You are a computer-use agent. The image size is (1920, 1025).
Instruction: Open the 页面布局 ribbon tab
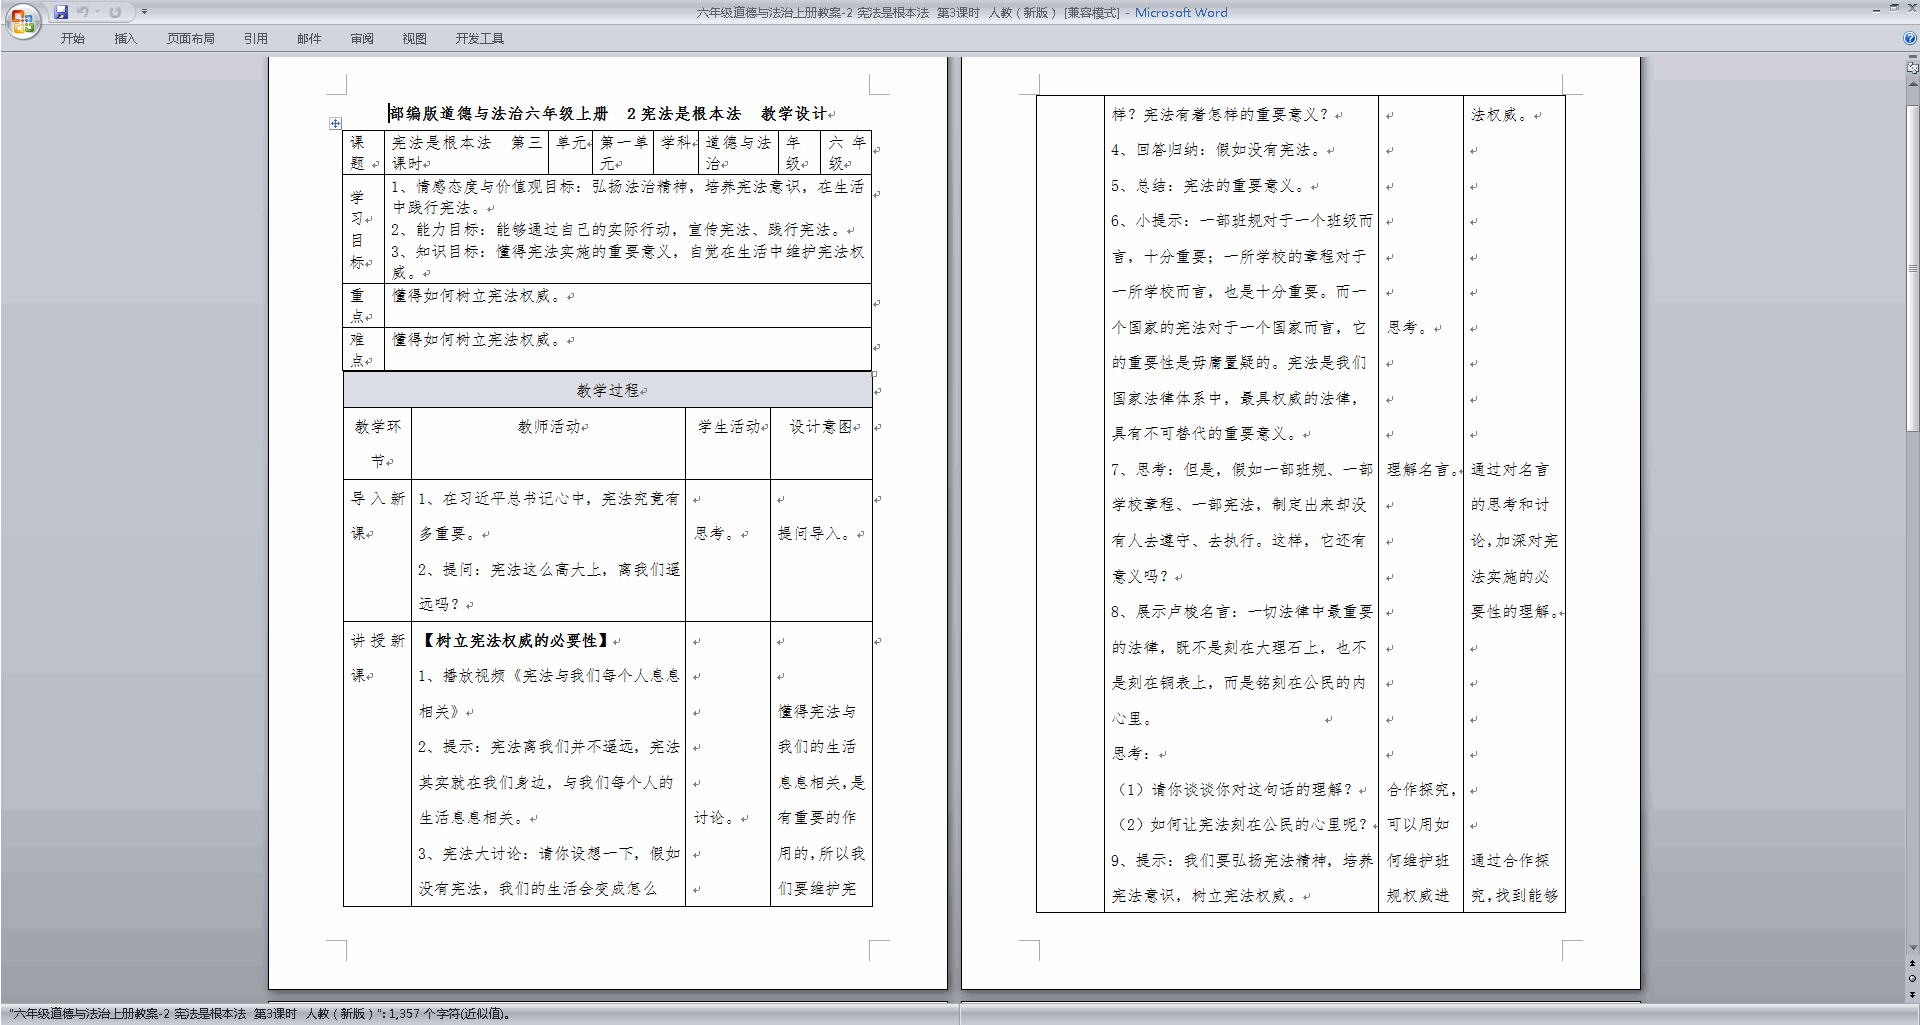[x=191, y=39]
